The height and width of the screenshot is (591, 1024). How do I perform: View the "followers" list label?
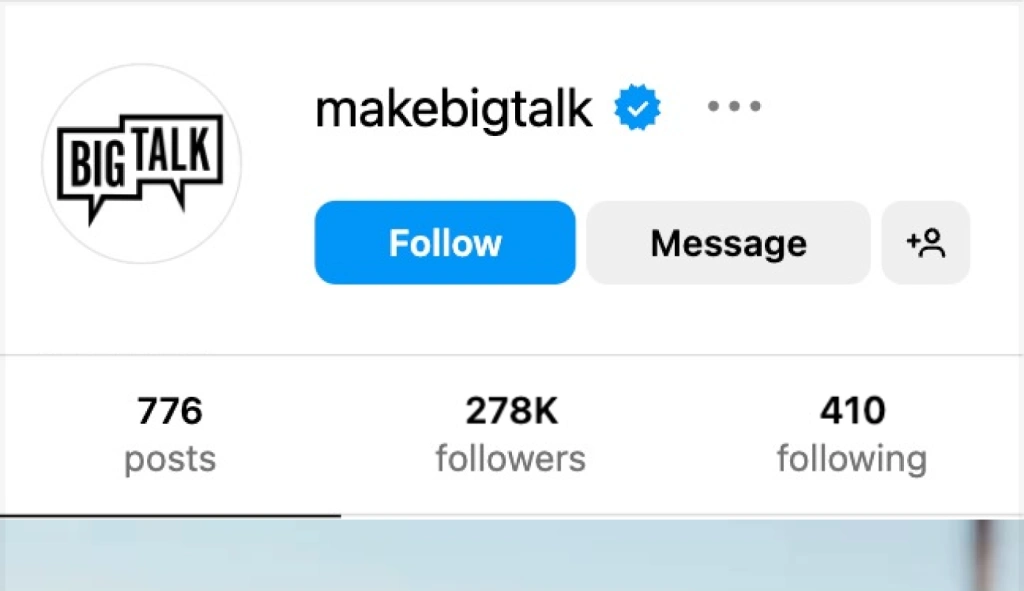click(510, 460)
